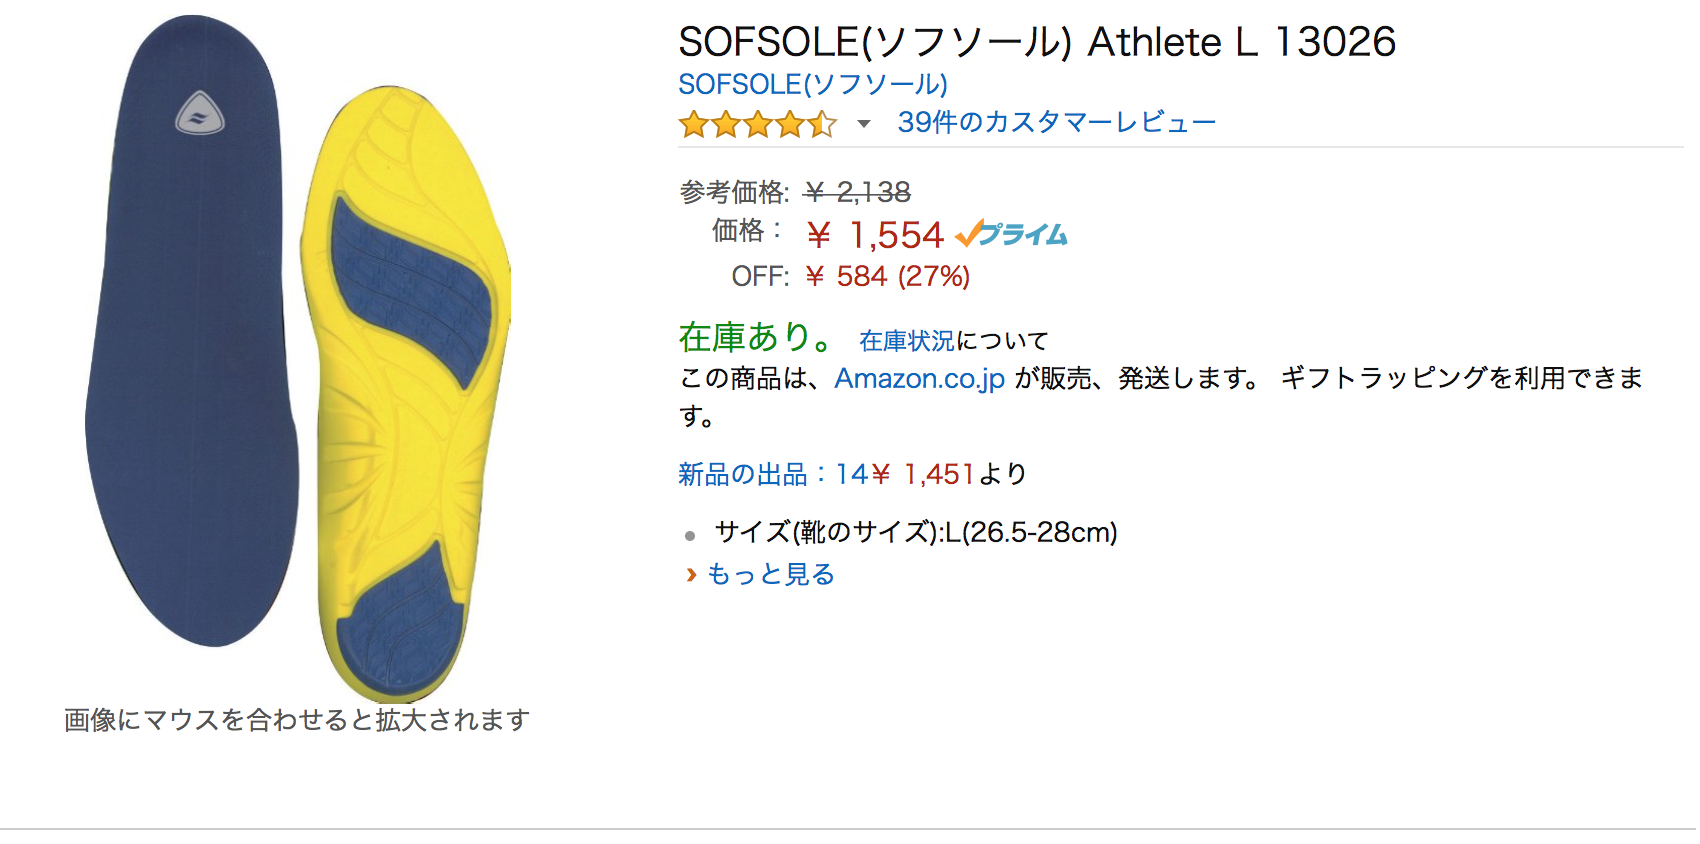Viewport: 1700px width, 844px height.
Task: Click the 在庫状況 link
Action: click(906, 341)
